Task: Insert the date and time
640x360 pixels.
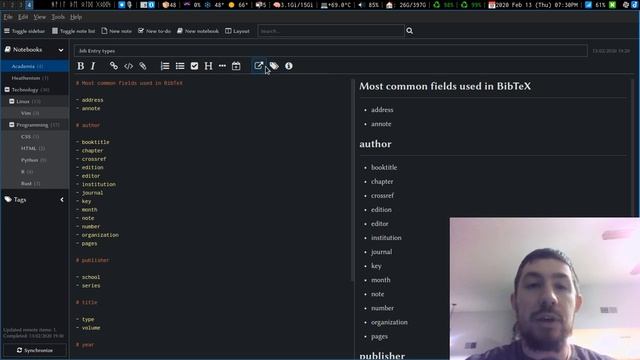Action: pyautogui.click(x=236, y=66)
